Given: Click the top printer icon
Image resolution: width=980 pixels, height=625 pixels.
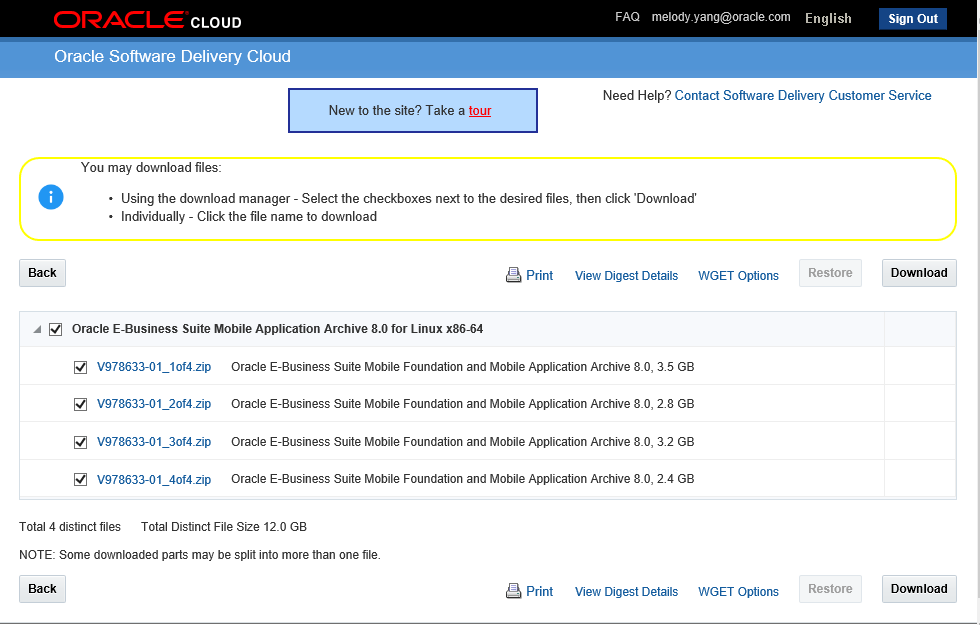Looking at the screenshot, I should point(513,275).
